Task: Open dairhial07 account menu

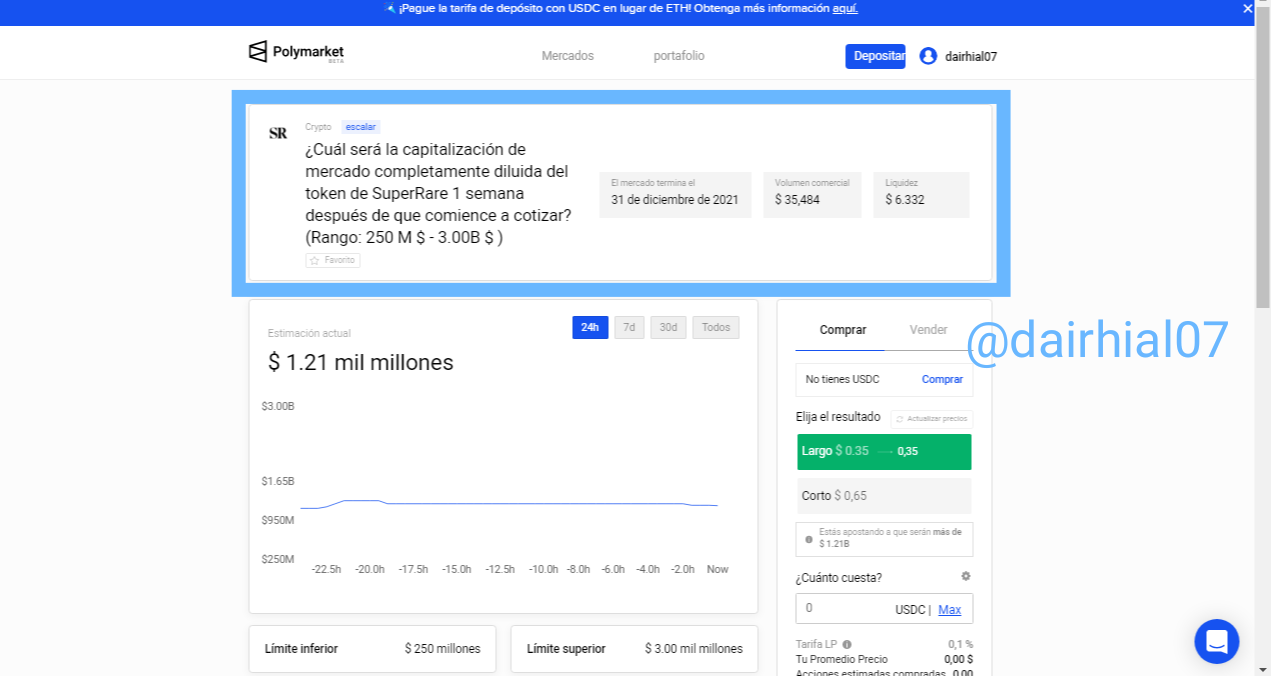Action: (x=971, y=57)
